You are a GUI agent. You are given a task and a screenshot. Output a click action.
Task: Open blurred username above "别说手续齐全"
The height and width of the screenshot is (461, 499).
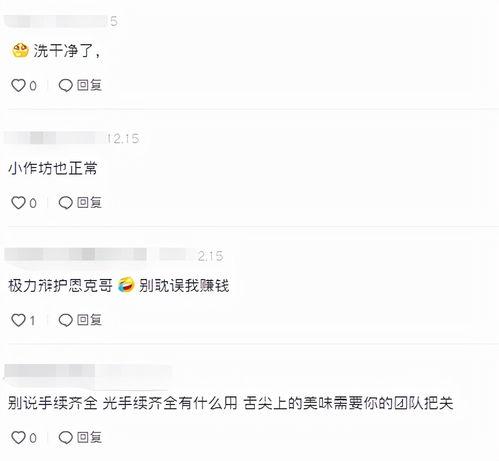pyautogui.click(x=88, y=372)
